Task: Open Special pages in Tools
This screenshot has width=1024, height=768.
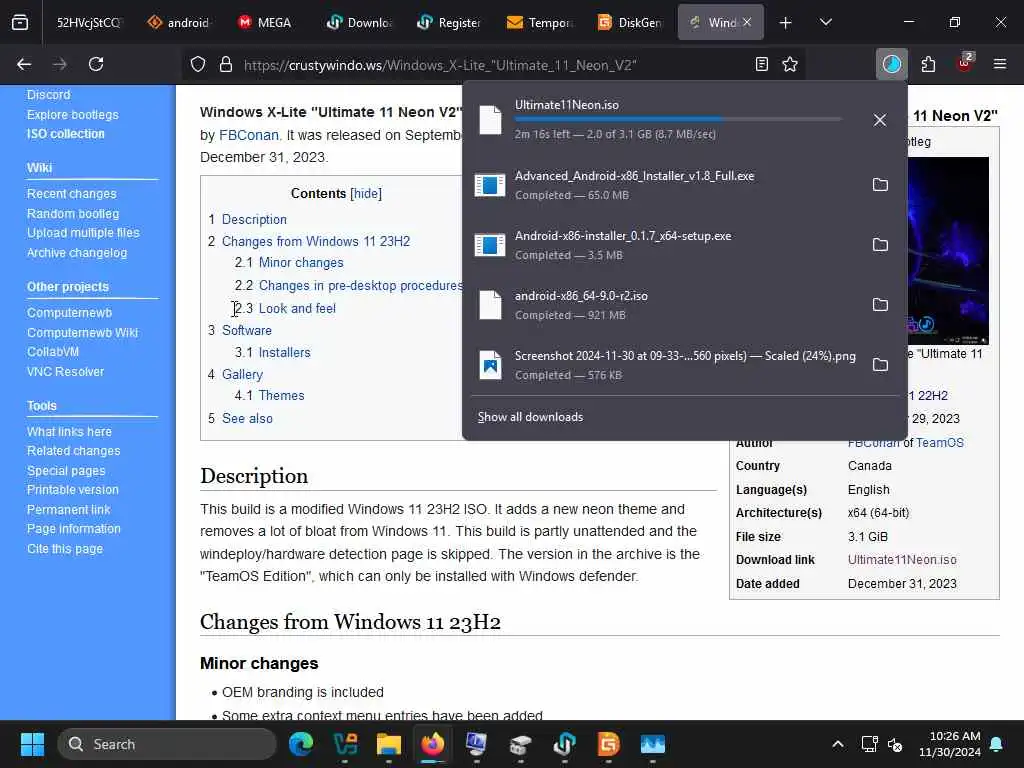Action: click(x=66, y=471)
